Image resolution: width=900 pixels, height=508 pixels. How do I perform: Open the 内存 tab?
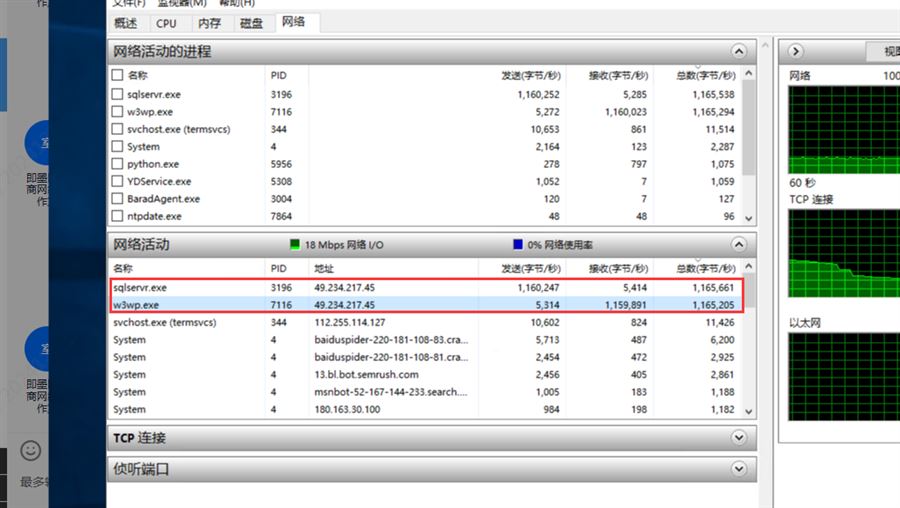click(209, 23)
